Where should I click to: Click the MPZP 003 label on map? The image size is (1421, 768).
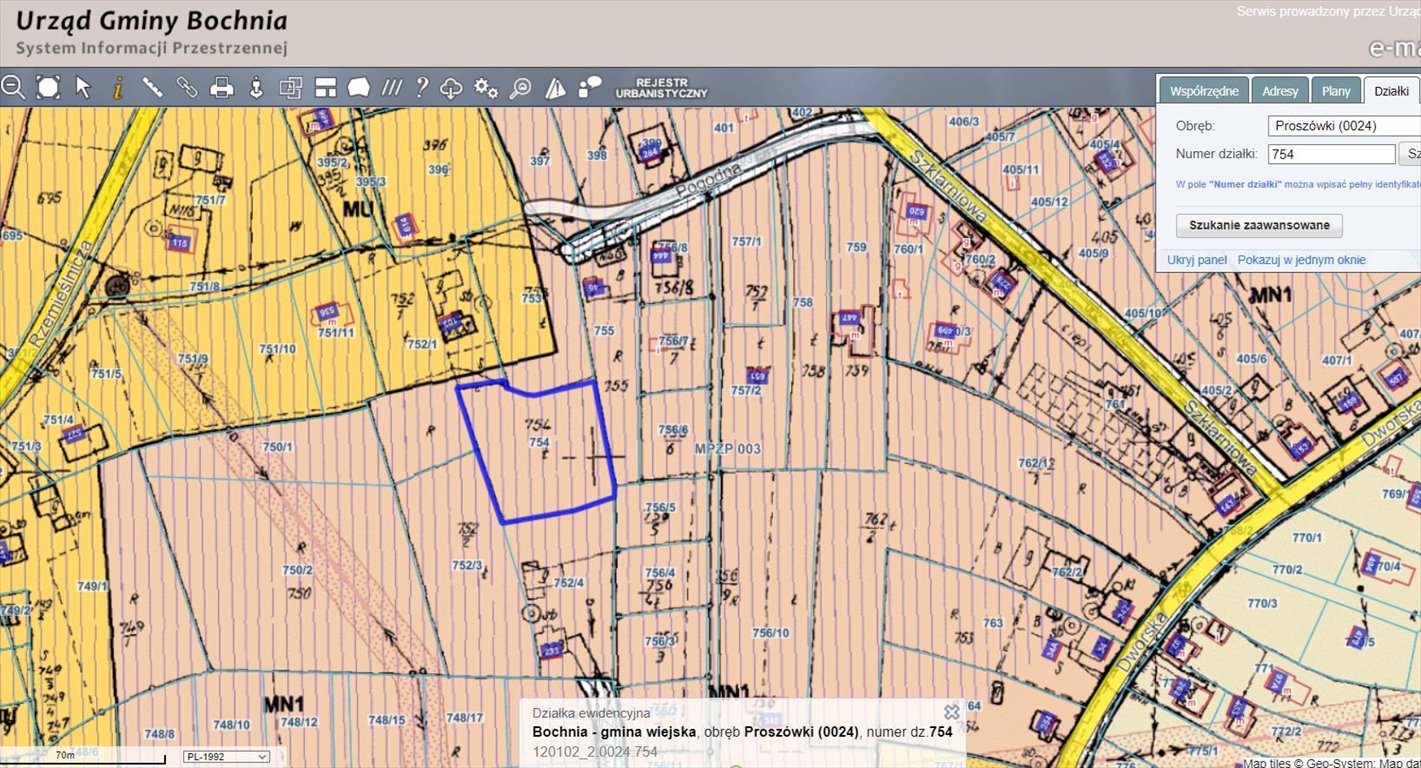point(727,449)
